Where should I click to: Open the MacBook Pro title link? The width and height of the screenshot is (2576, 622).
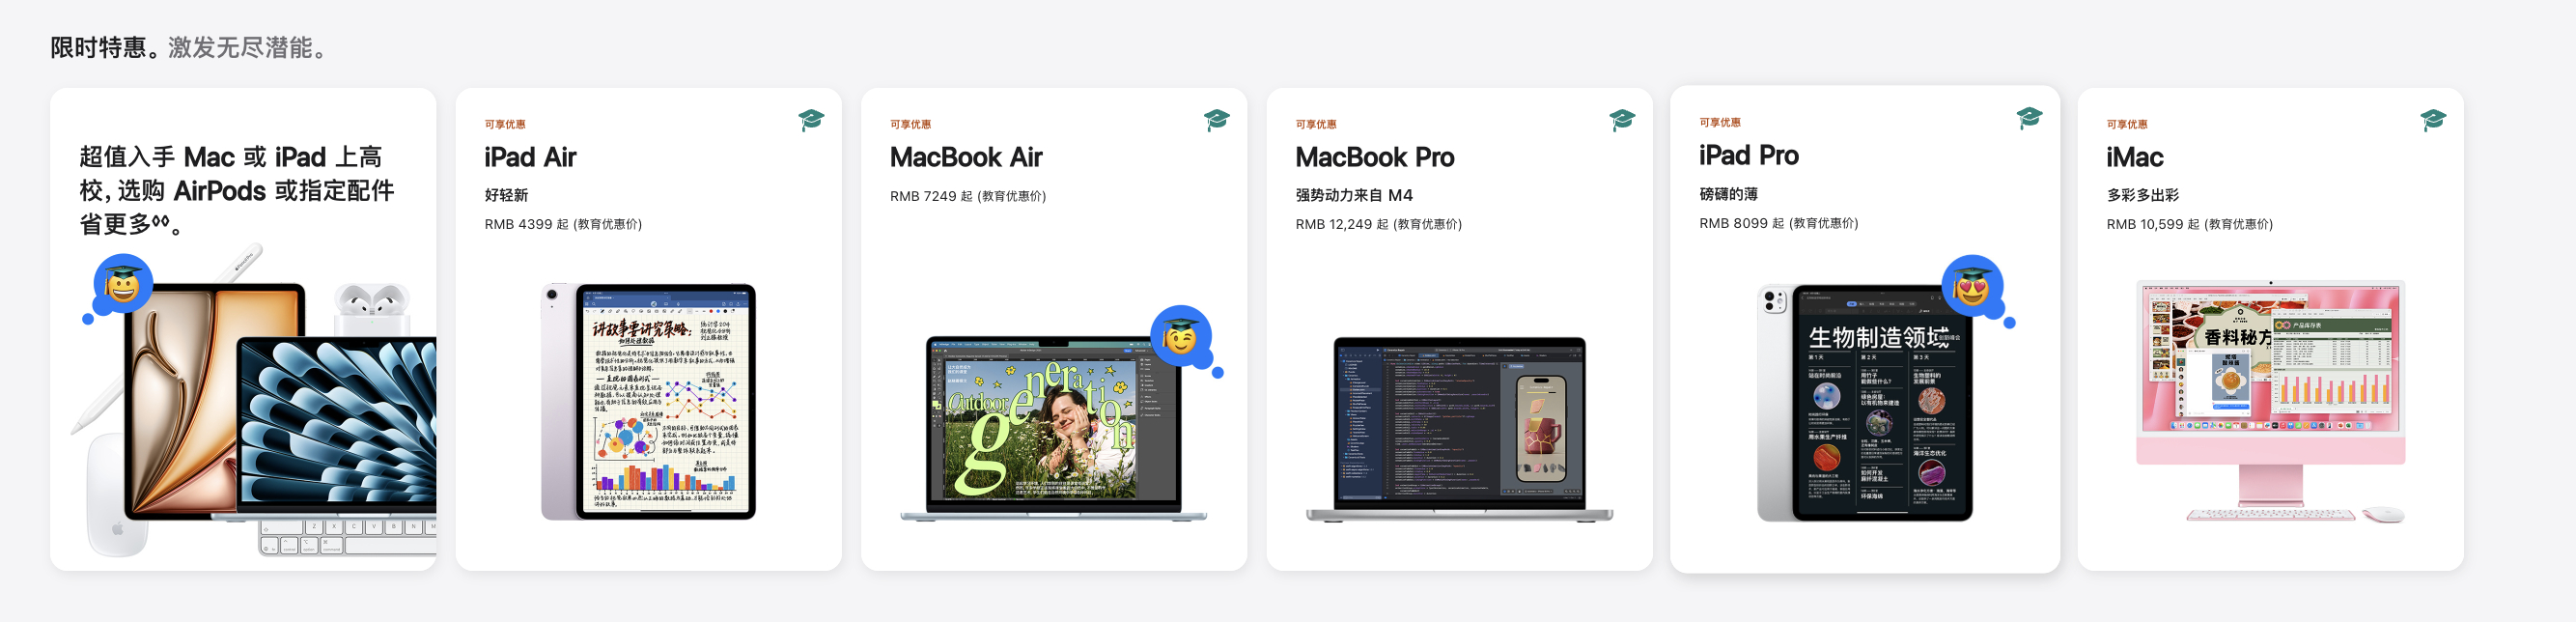point(1375,157)
